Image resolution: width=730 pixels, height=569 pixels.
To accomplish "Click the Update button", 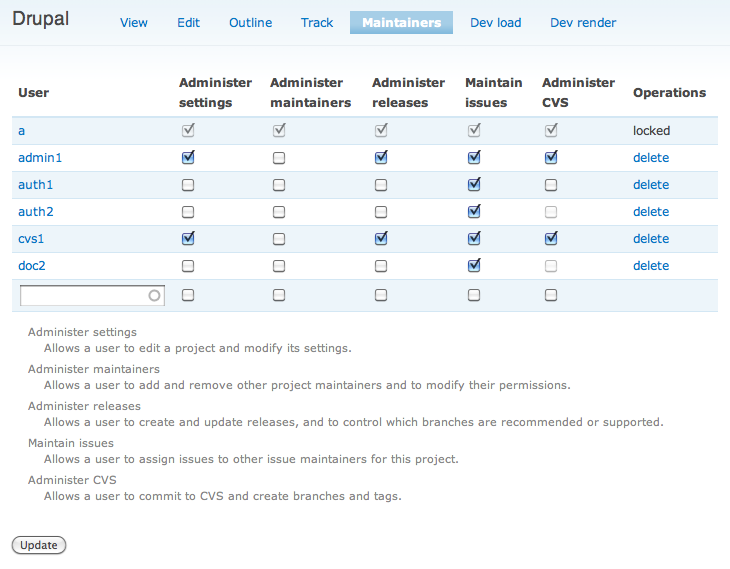I will tap(39, 545).
